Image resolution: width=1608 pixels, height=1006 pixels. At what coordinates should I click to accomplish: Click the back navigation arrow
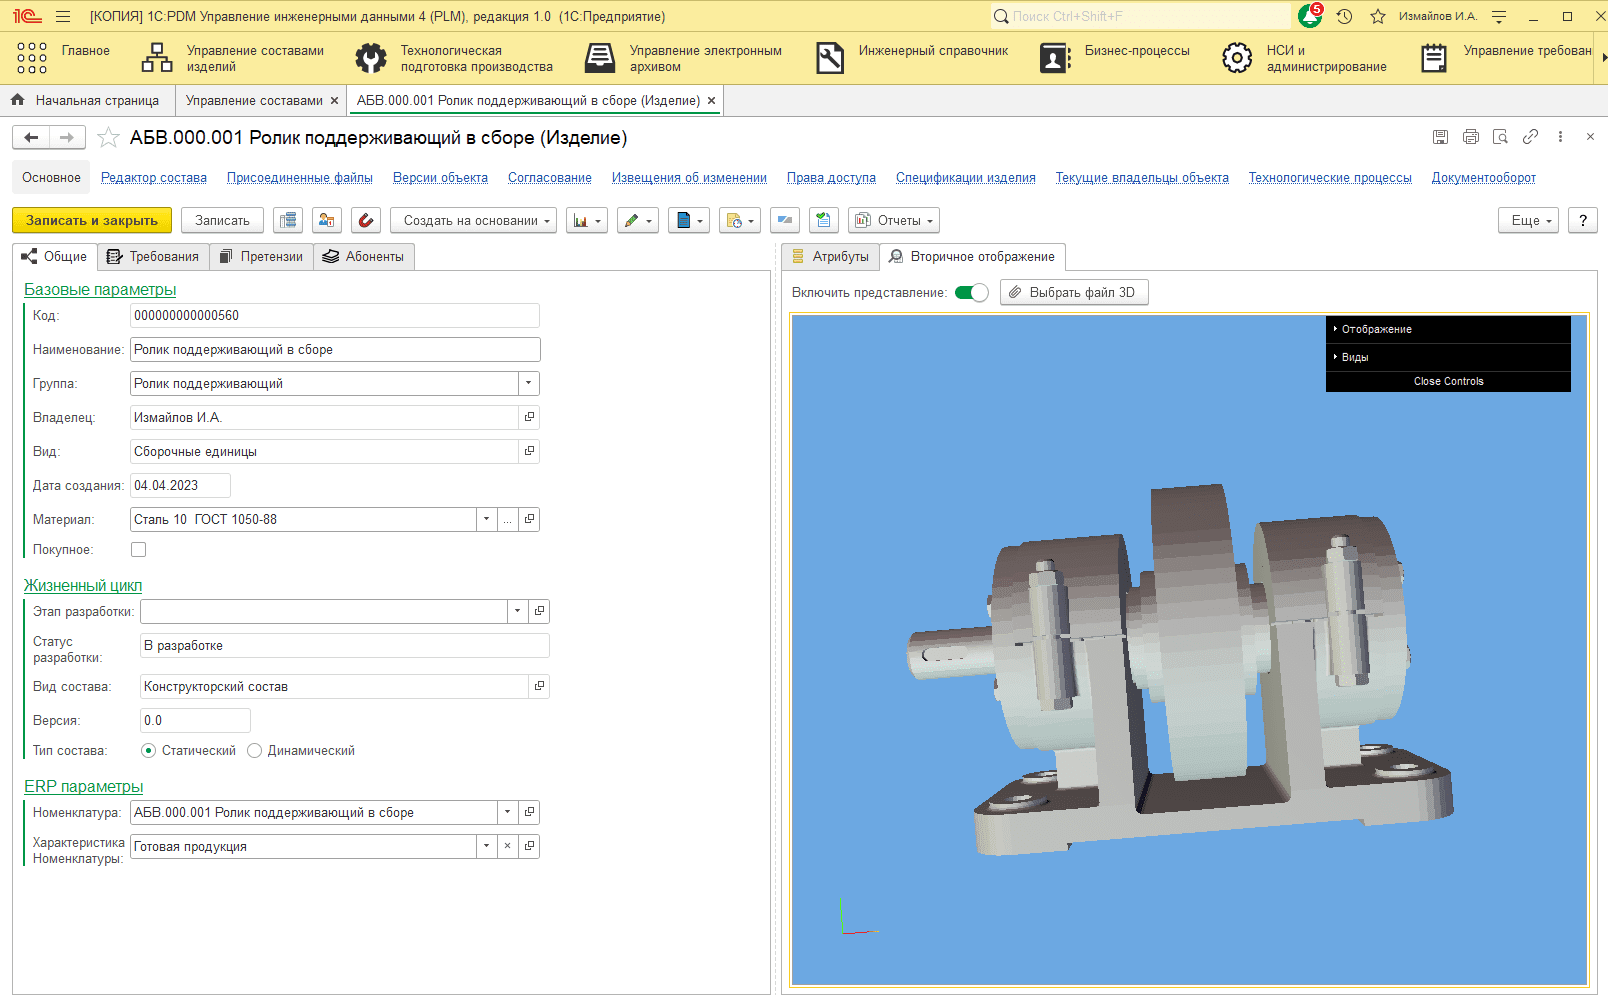coord(31,138)
